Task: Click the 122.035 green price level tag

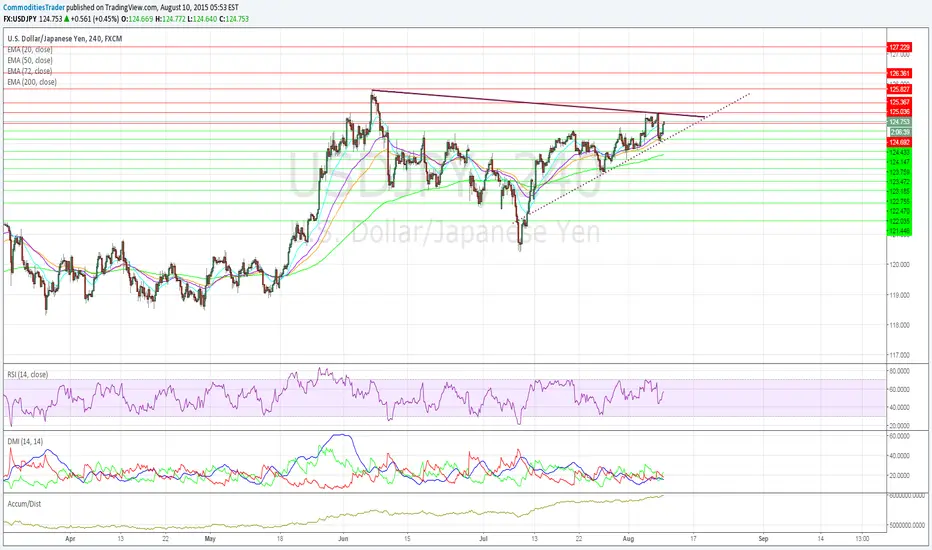Action: click(x=899, y=221)
